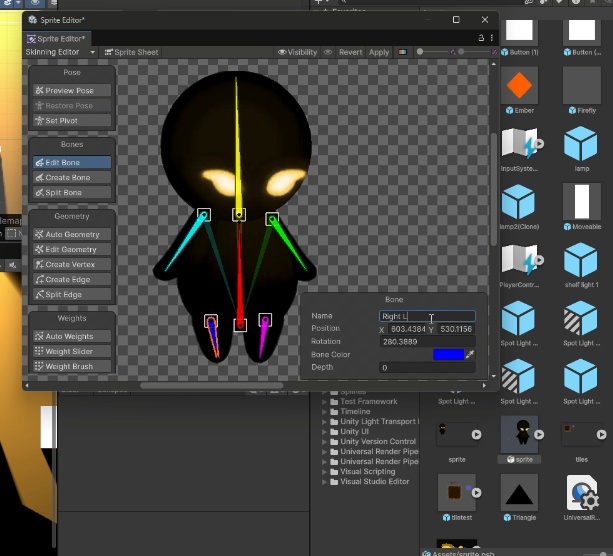Click the blue Bone Color swatch
613x556 pixels.
(x=448, y=354)
